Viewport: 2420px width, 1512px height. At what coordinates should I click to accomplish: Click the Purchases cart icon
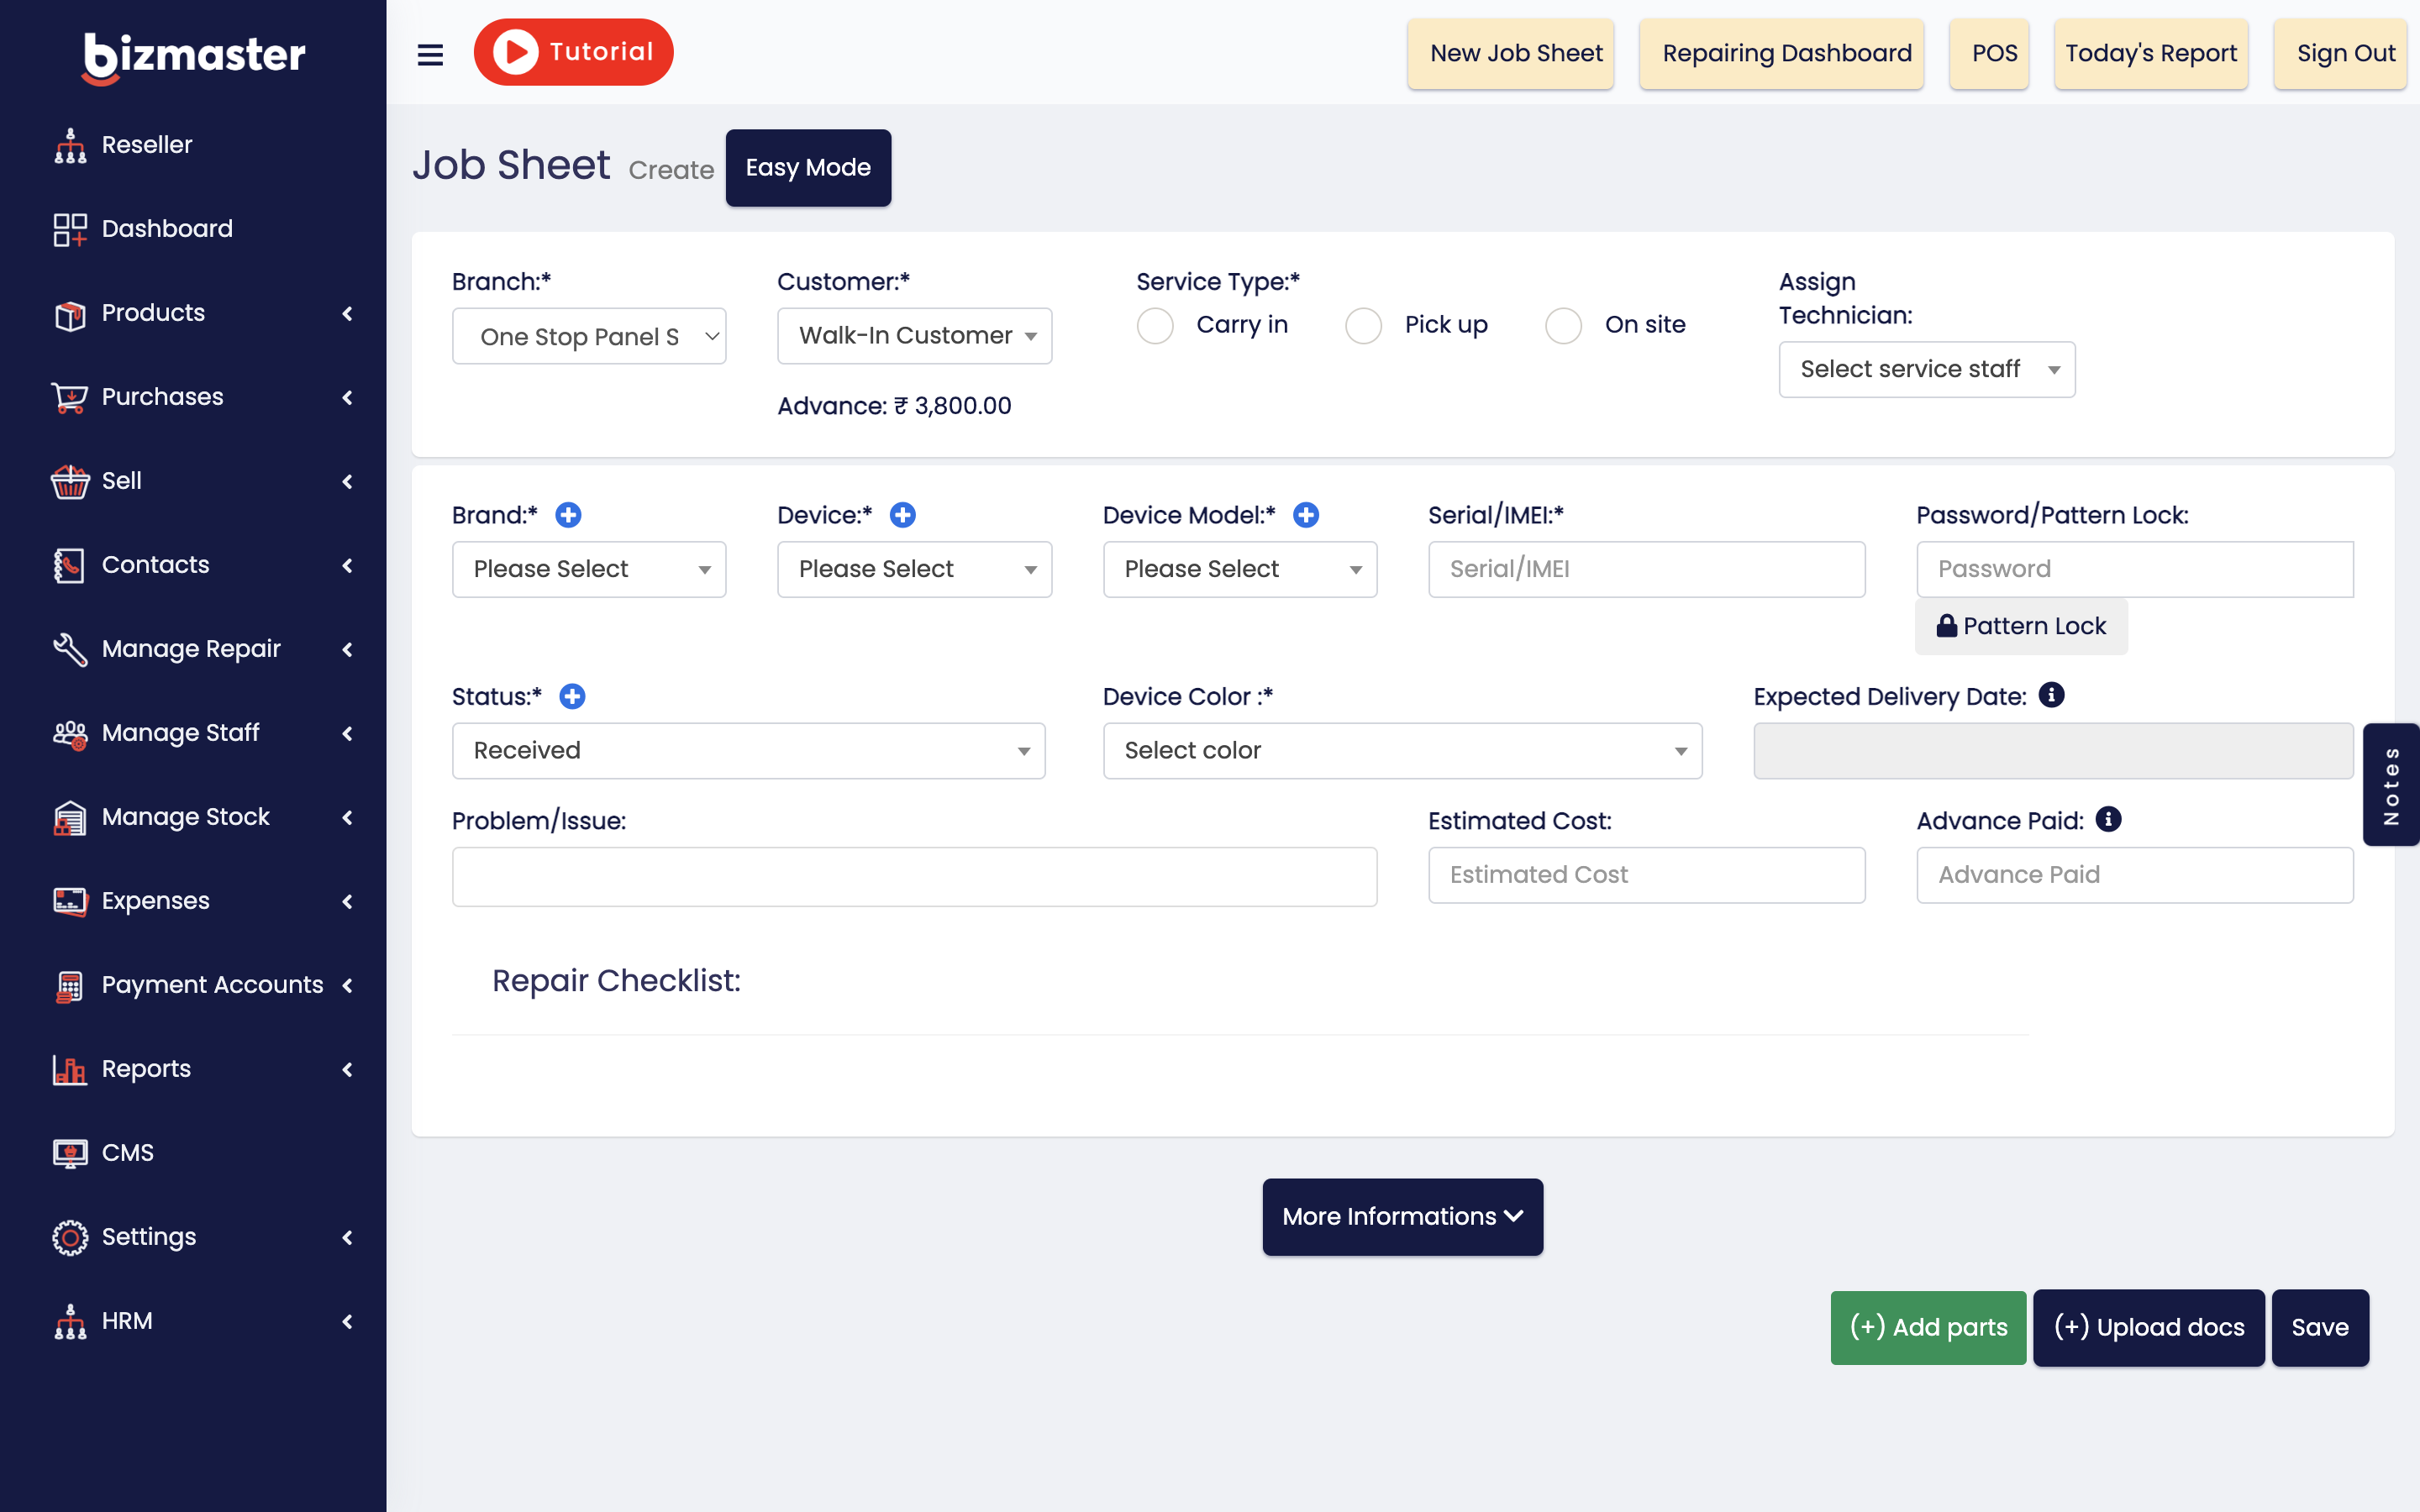(x=70, y=397)
